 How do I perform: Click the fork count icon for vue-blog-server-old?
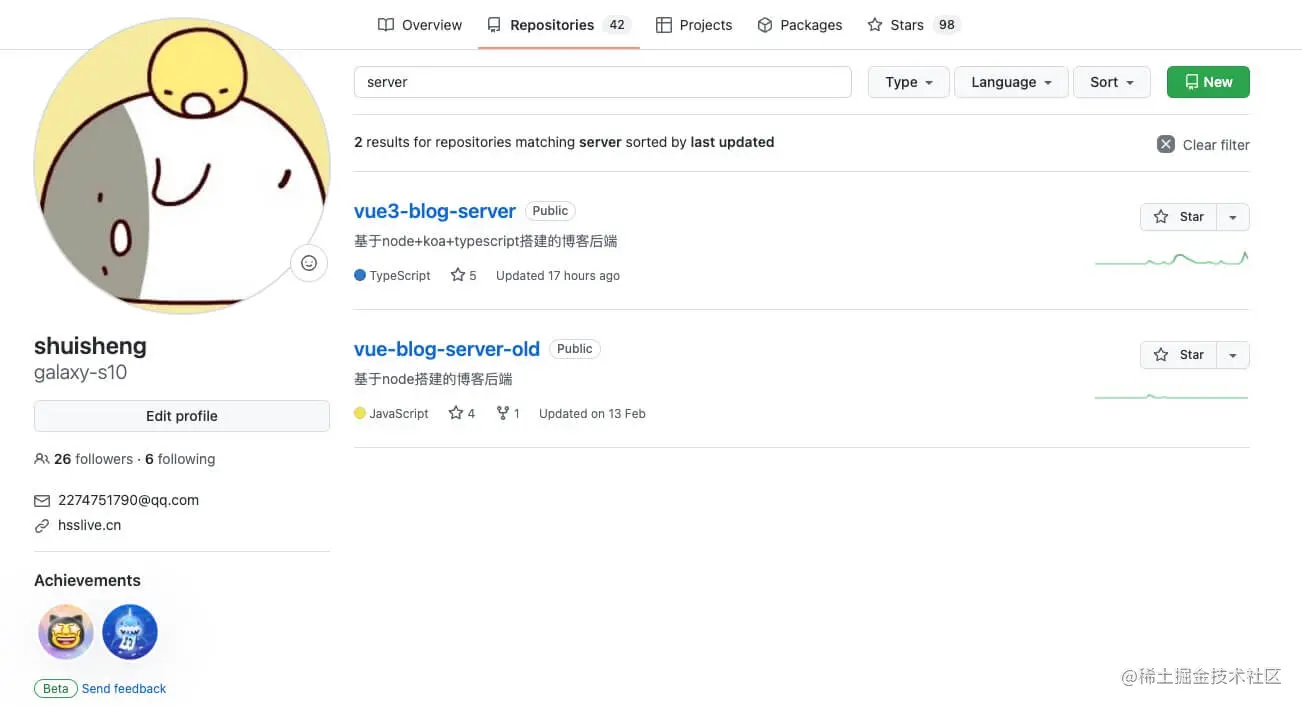503,413
